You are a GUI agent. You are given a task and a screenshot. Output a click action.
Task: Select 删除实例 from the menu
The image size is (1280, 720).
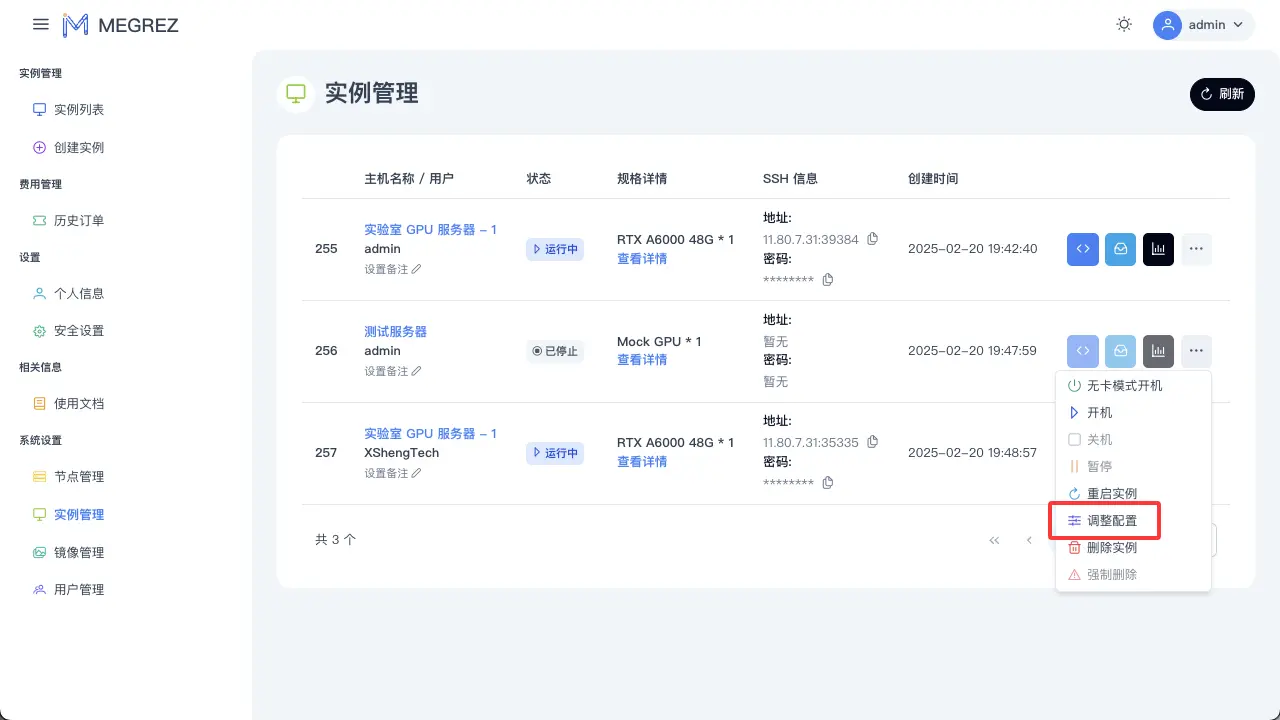click(1111, 548)
